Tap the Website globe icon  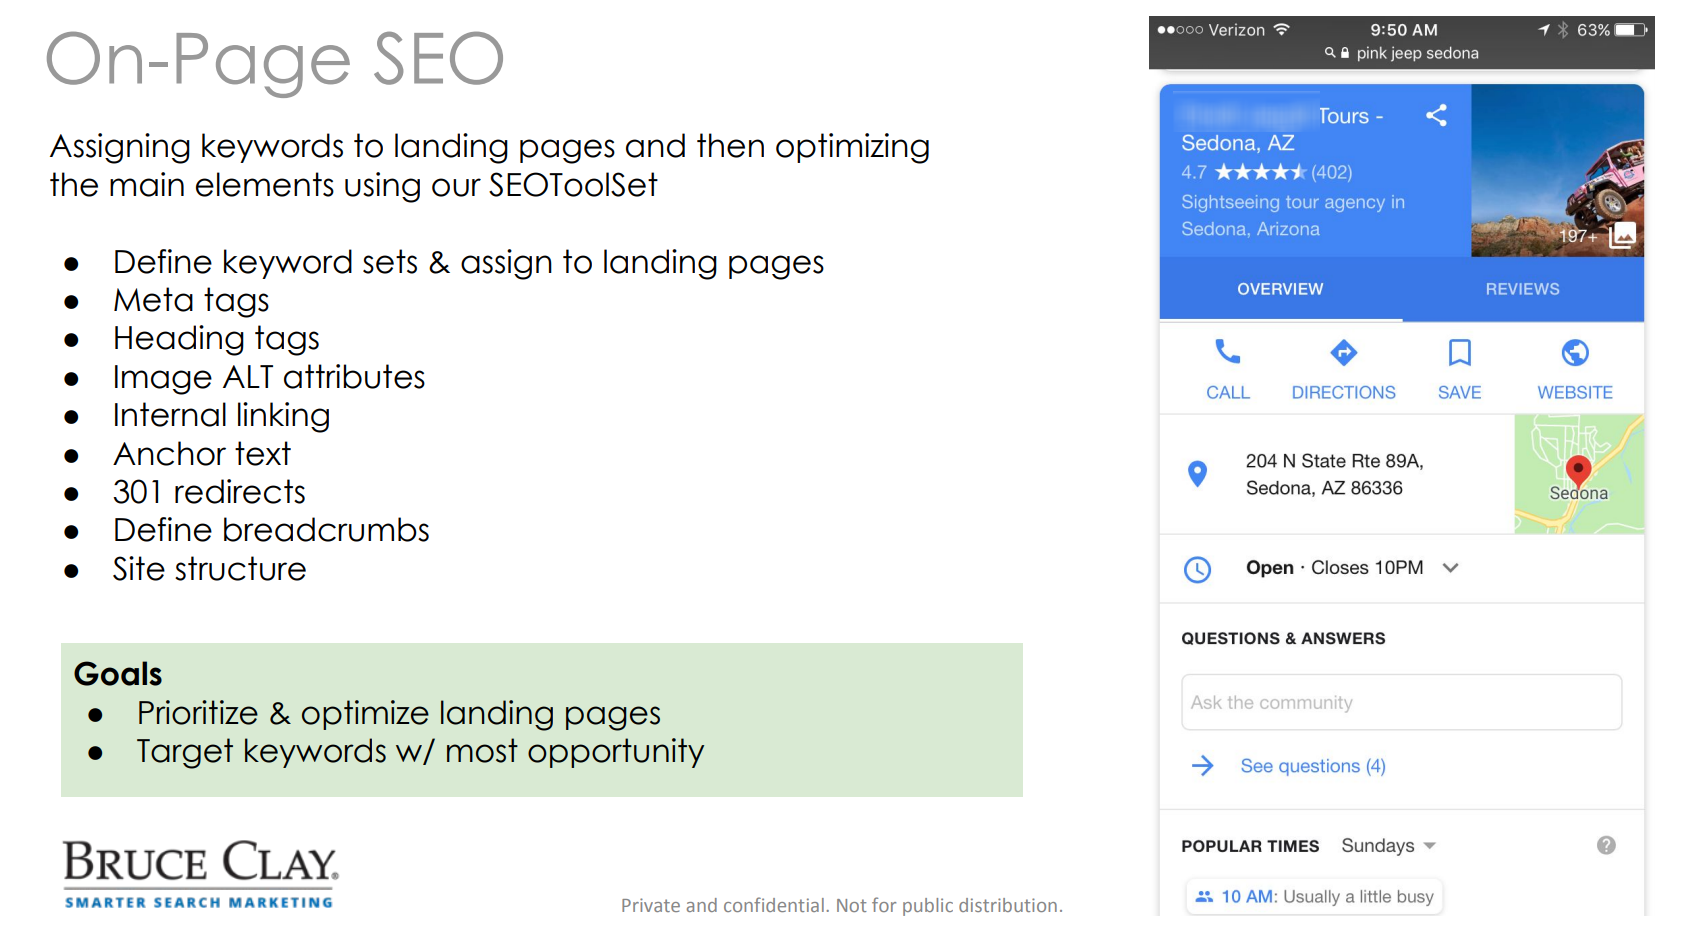1575,353
